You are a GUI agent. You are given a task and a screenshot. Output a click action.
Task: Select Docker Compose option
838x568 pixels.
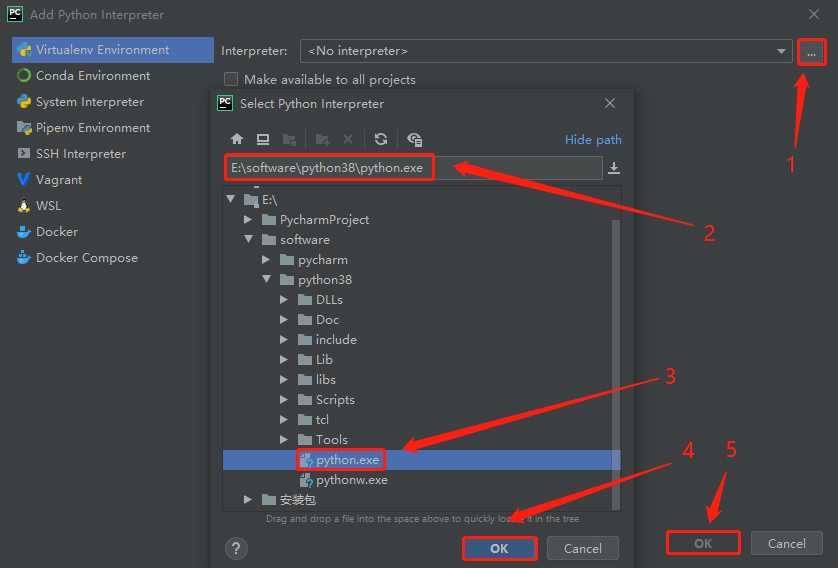[x=113, y=258]
